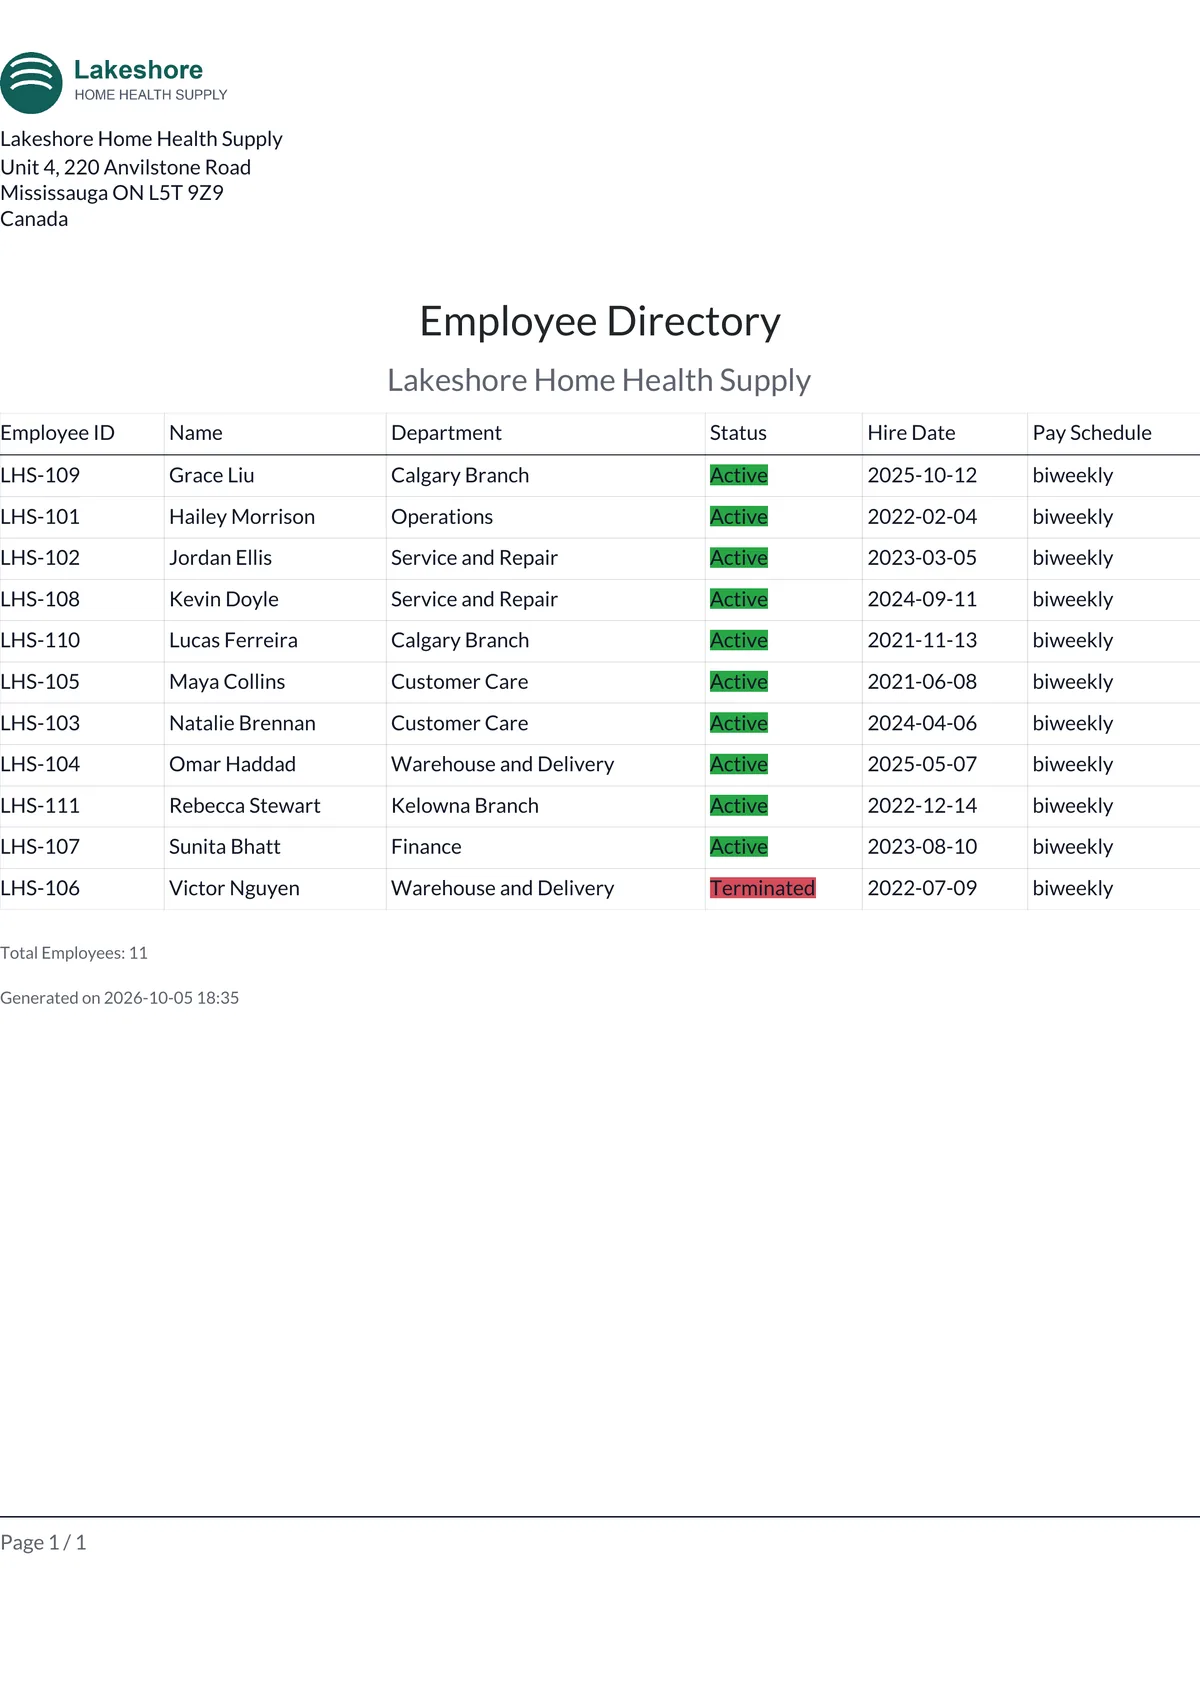Click hire date 2022-02-04
Screen dimensions: 1200x1698
[x=922, y=517]
